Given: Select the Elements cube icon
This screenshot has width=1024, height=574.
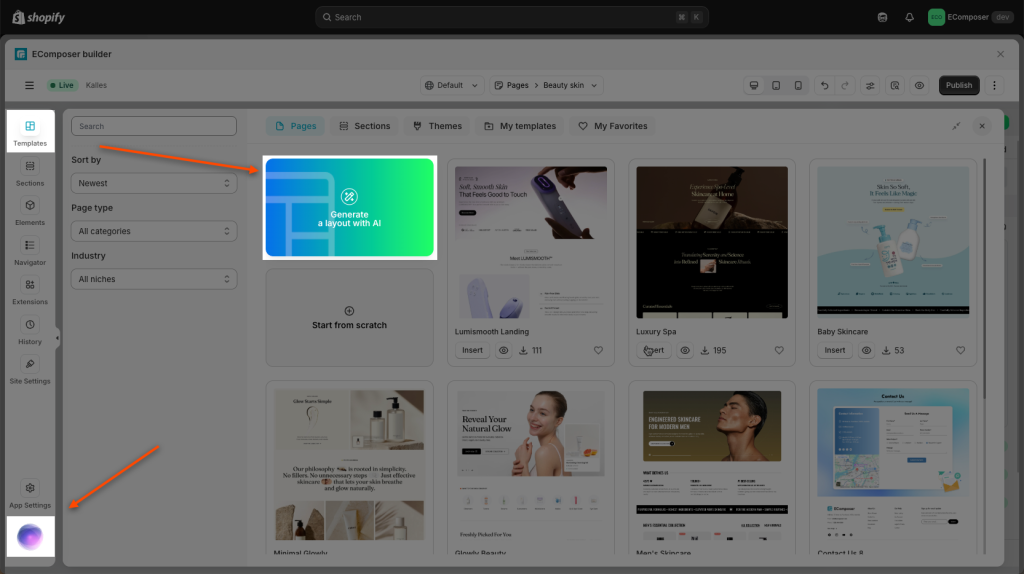Looking at the screenshot, I should pyautogui.click(x=30, y=211).
